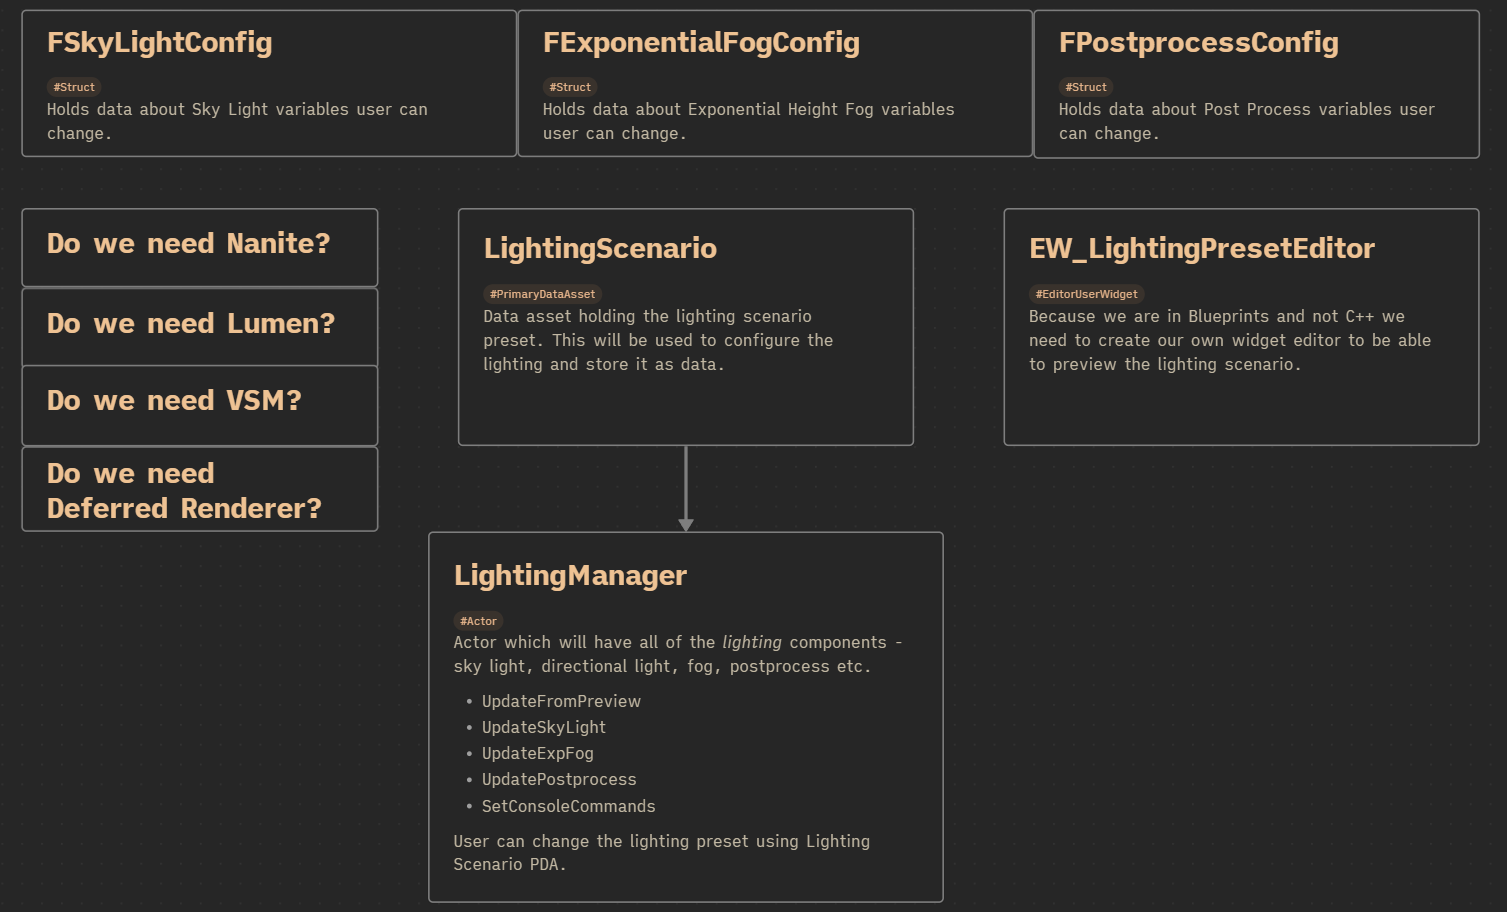Click the LightingScenario heading
The image size is (1507, 912).
tap(600, 249)
